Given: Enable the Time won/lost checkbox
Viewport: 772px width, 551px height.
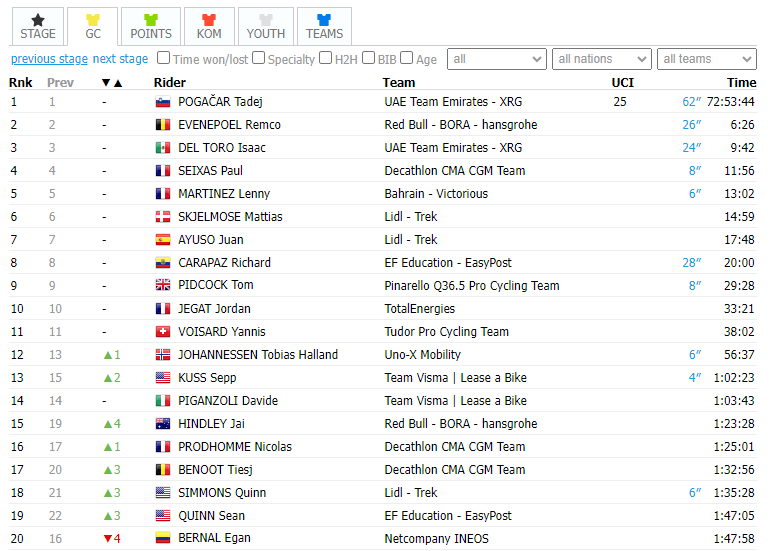Looking at the screenshot, I should 163,58.
